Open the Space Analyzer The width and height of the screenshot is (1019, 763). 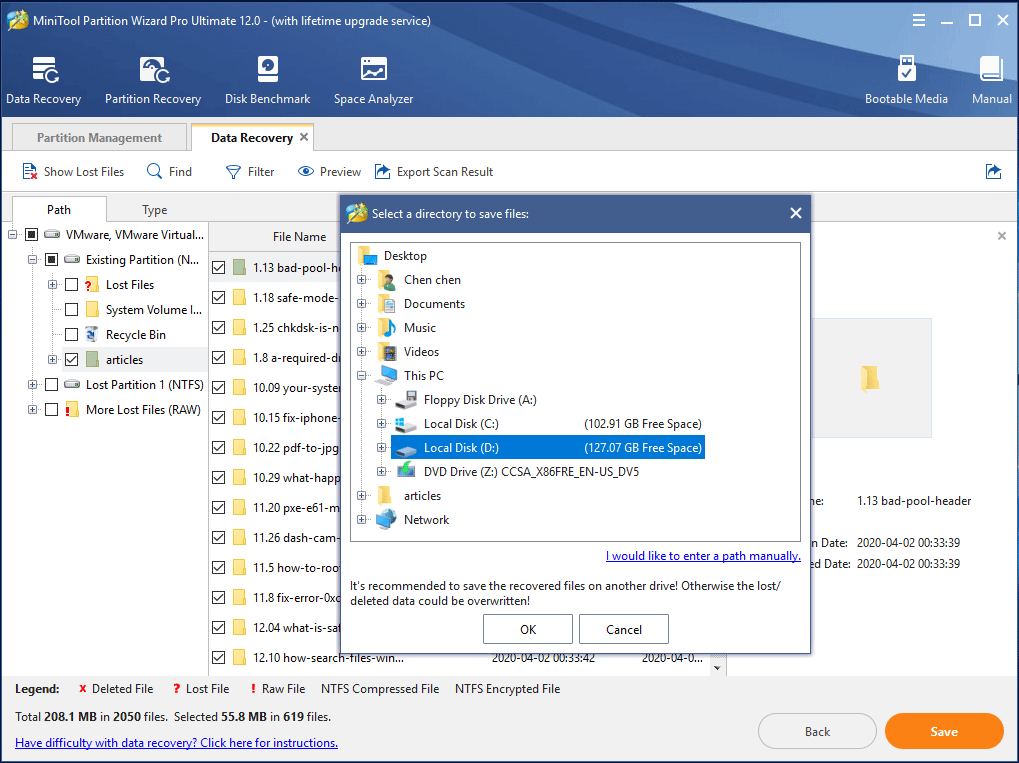tap(372, 79)
